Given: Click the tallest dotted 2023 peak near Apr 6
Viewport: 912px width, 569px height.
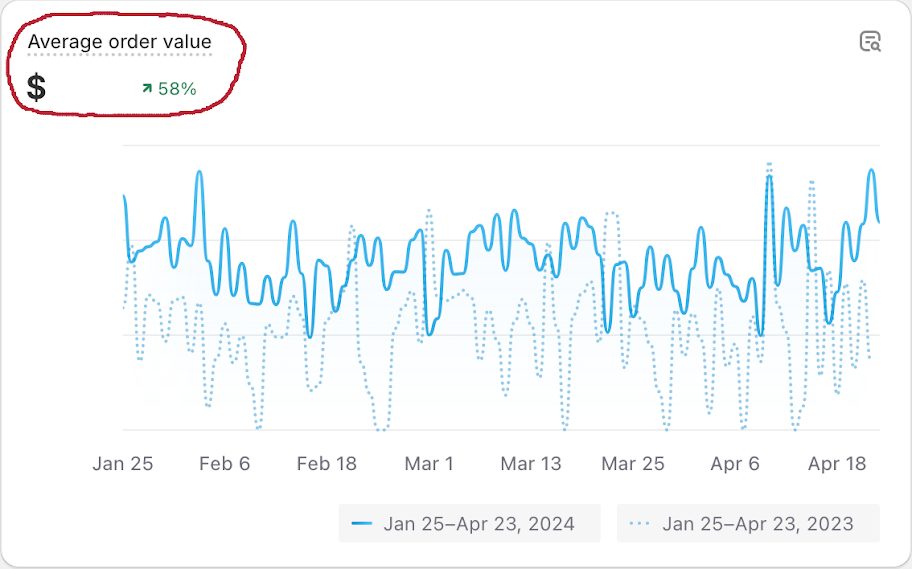Looking at the screenshot, I should pyautogui.click(x=769, y=163).
